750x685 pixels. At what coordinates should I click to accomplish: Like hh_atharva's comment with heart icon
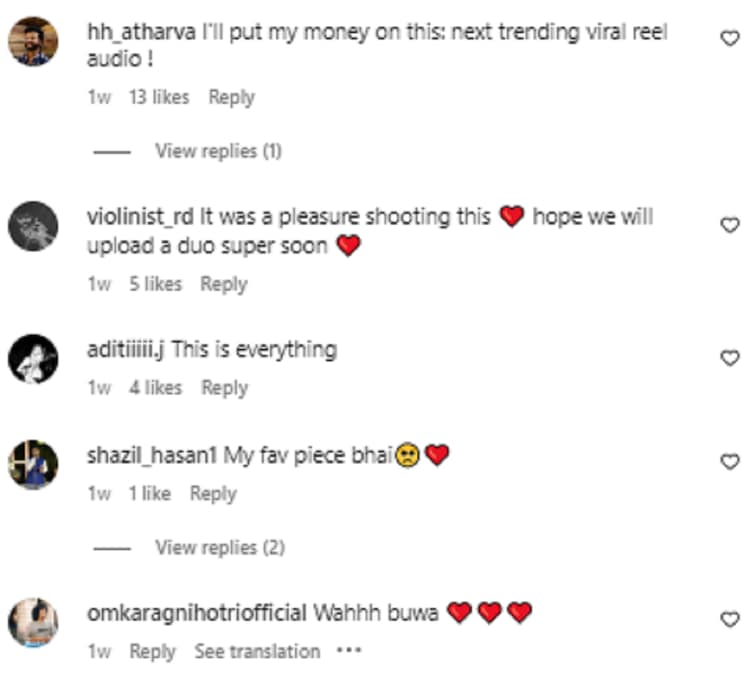pyautogui.click(x=729, y=38)
